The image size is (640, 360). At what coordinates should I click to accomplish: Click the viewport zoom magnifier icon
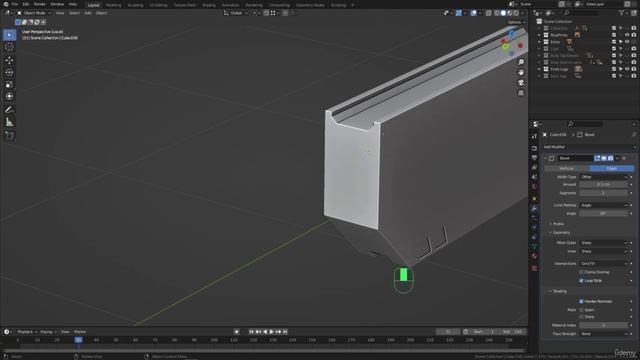click(521, 62)
